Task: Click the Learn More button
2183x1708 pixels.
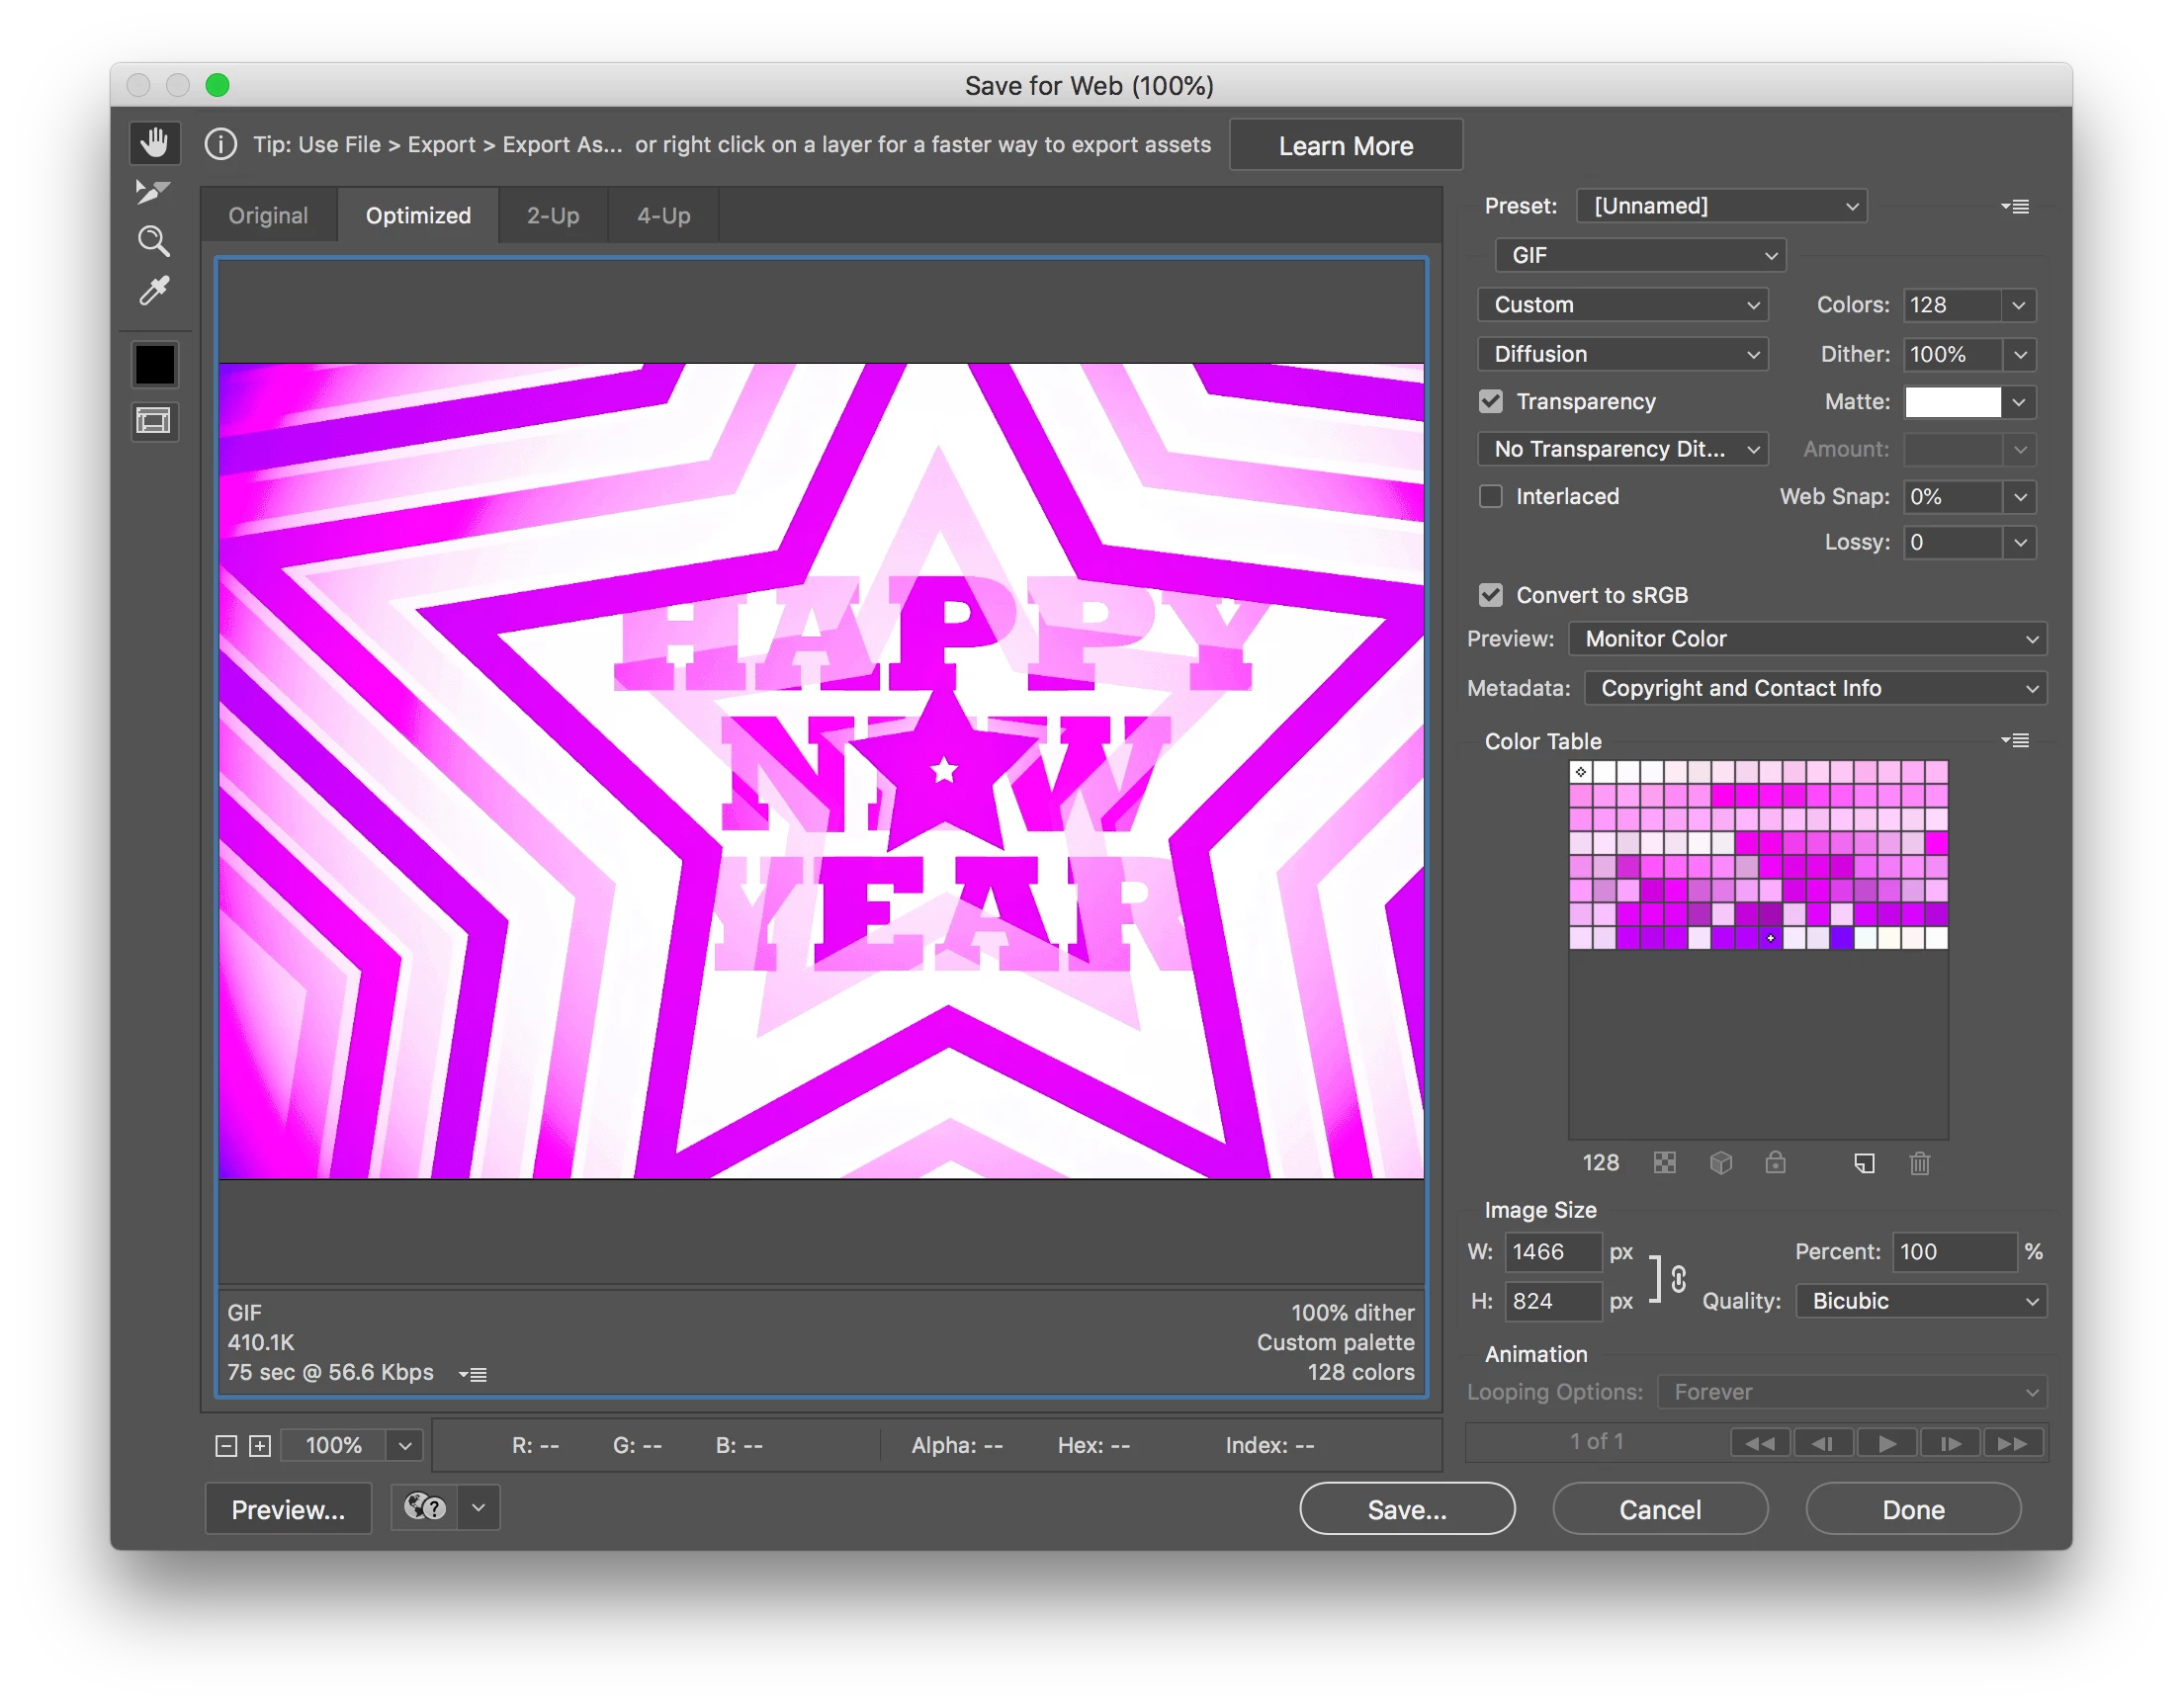Action: point(1345,146)
